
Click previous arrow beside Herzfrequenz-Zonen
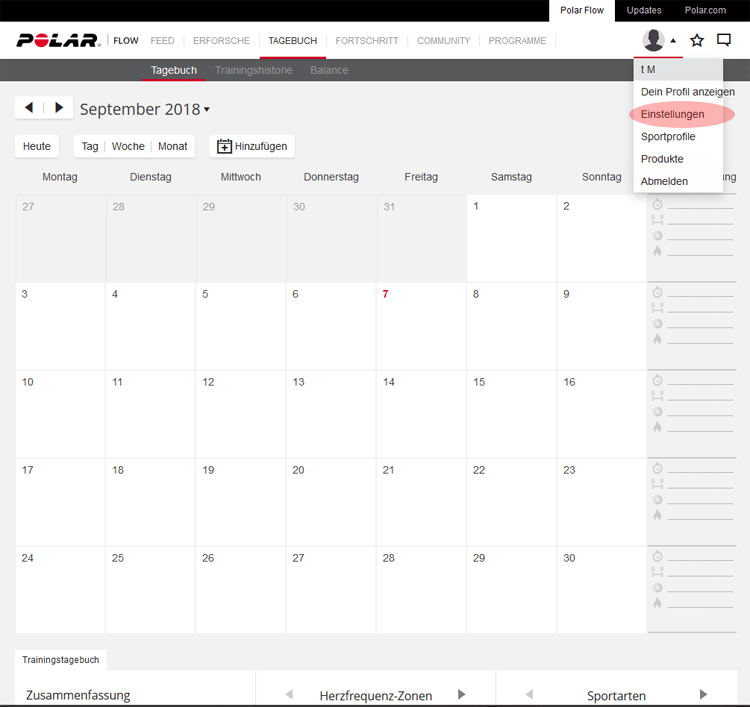(x=289, y=694)
